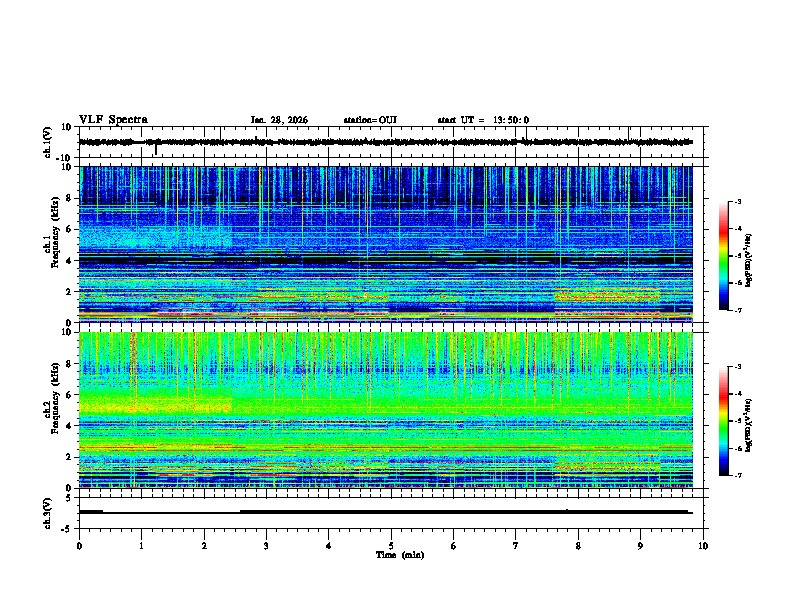The height and width of the screenshot is (612, 792).
Task: Click the ch.1 frequency axis "4" tick label
Action: pyautogui.click(x=70, y=261)
